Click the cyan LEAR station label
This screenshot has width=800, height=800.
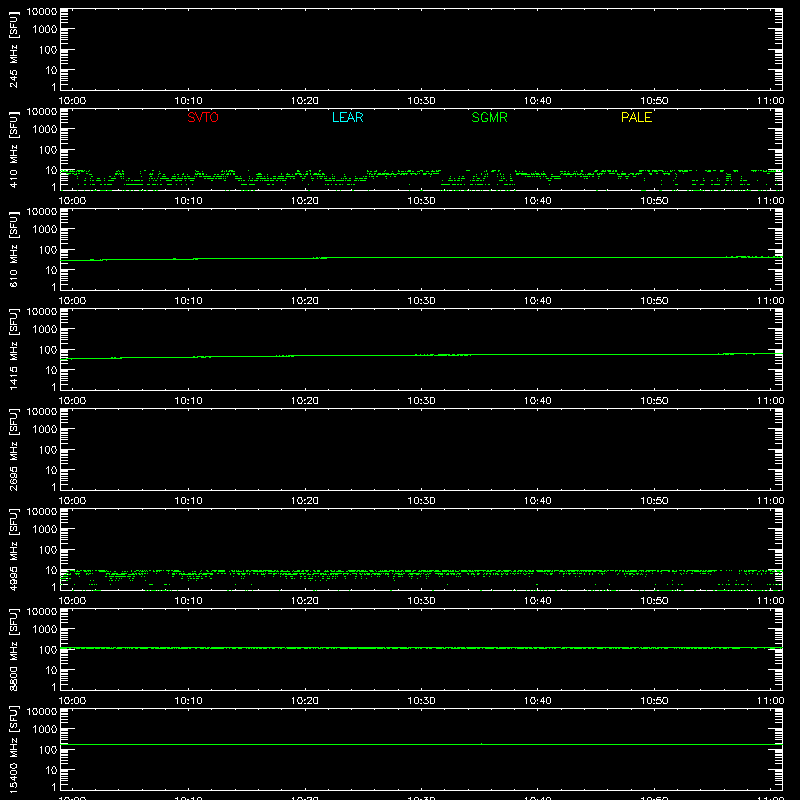click(347, 117)
